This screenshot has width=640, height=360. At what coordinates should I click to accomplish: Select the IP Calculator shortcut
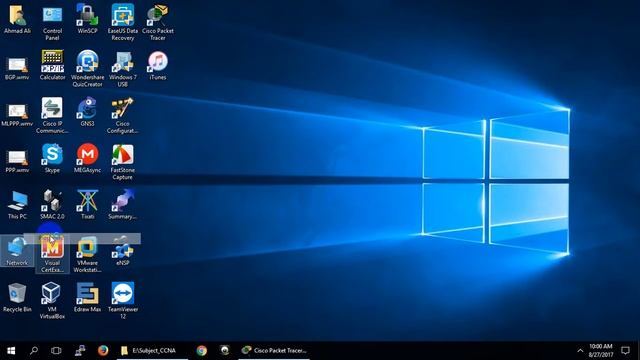pyautogui.click(x=52, y=65)
